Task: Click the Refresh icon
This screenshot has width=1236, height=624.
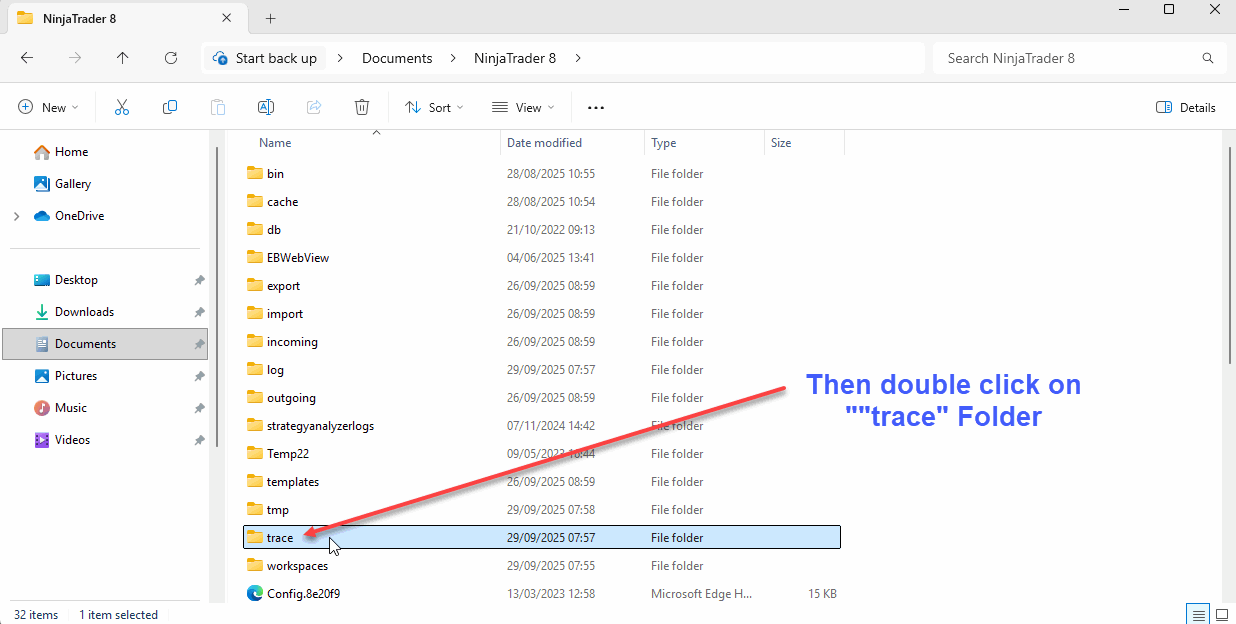Action: click(x=171, y=58)
